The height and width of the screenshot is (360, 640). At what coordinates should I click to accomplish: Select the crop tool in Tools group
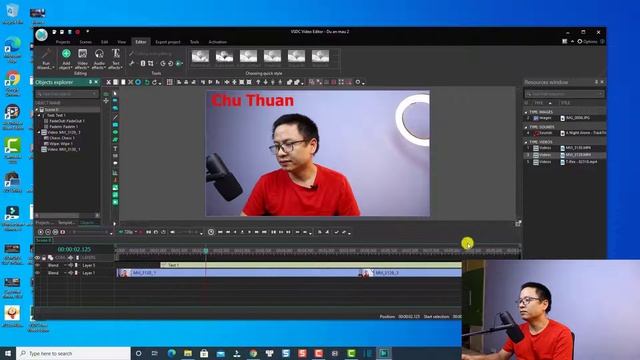pyautogui.click(x=151, y=63)
